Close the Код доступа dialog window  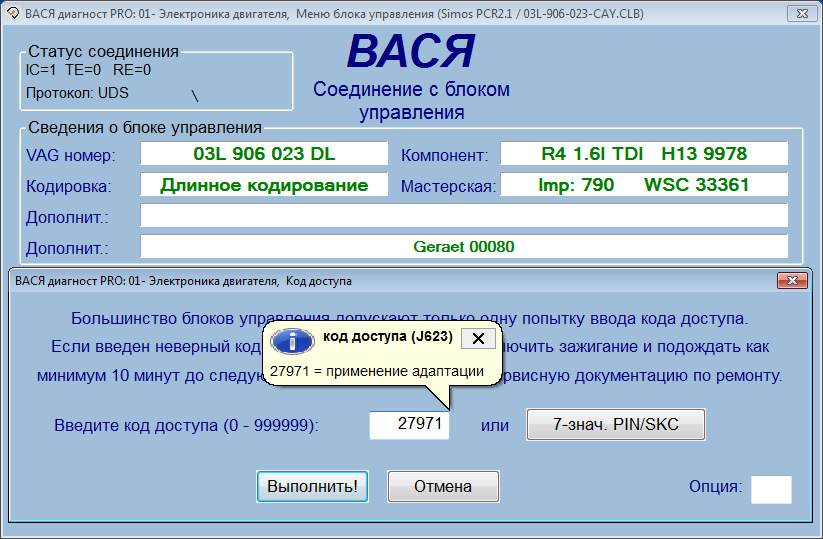[792, 281]
